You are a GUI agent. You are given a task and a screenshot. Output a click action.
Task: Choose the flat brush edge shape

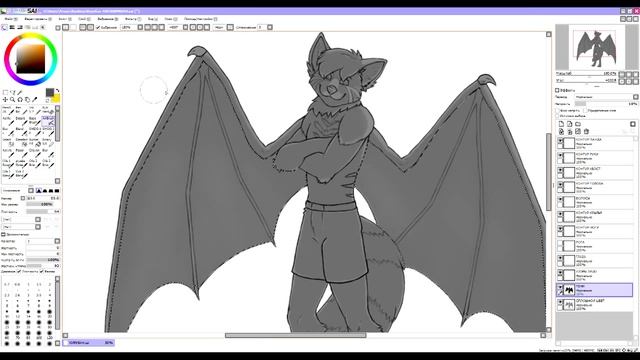click(x=57, y=191)
